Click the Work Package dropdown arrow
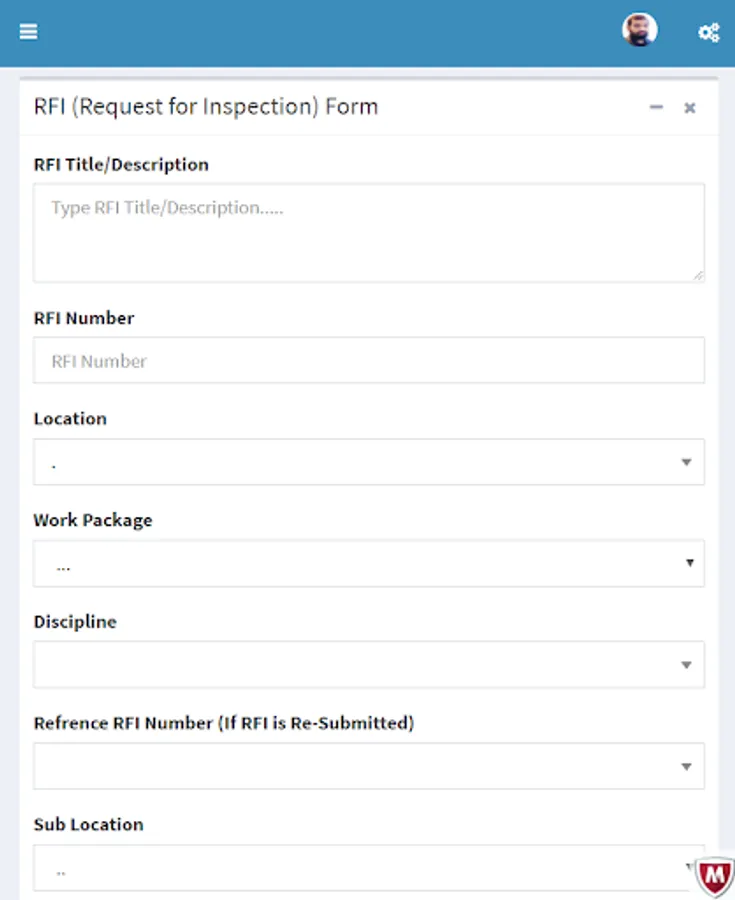 tap(689, 563)
